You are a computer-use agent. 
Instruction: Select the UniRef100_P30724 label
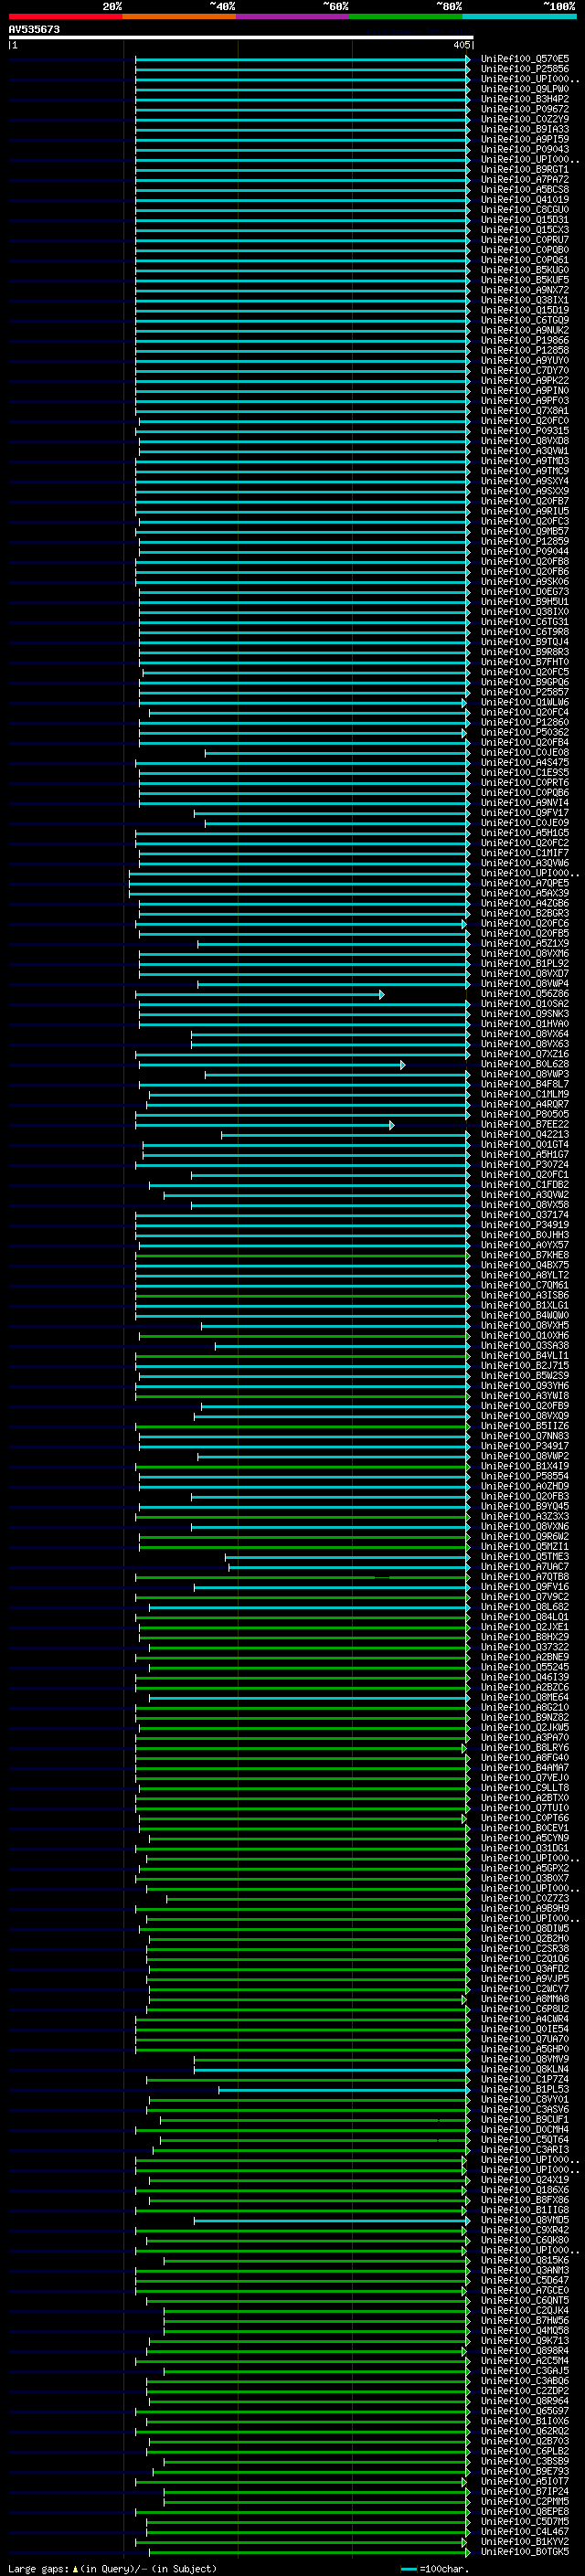[525, 1165]
